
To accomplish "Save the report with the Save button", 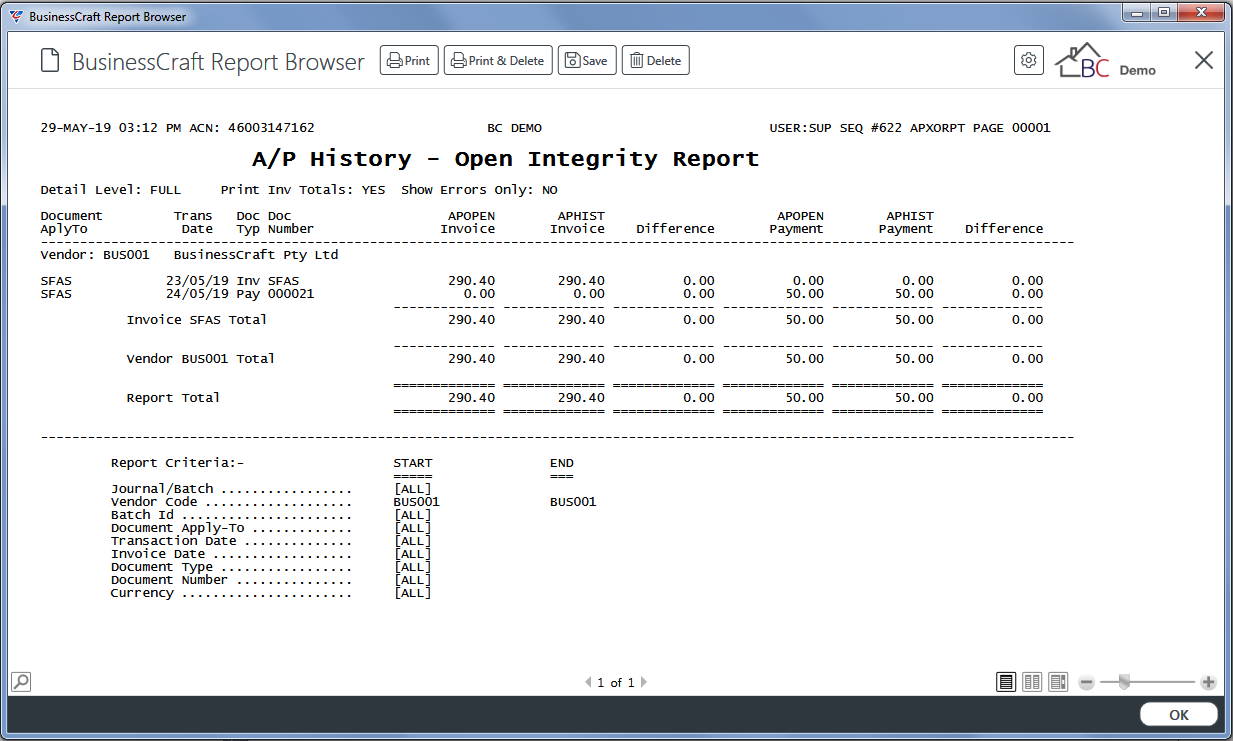I will (x=587, y=61).
